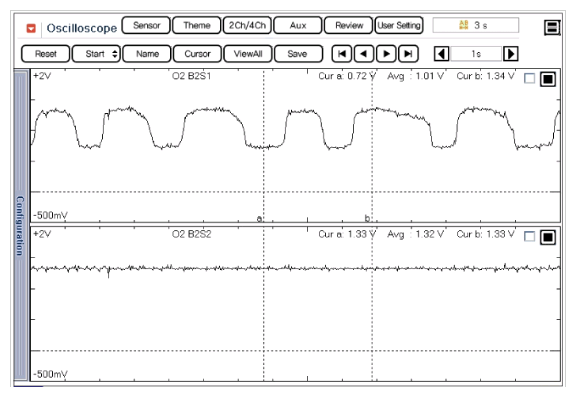Toggle the filled square box for O2 B2S2

[548, 237]
